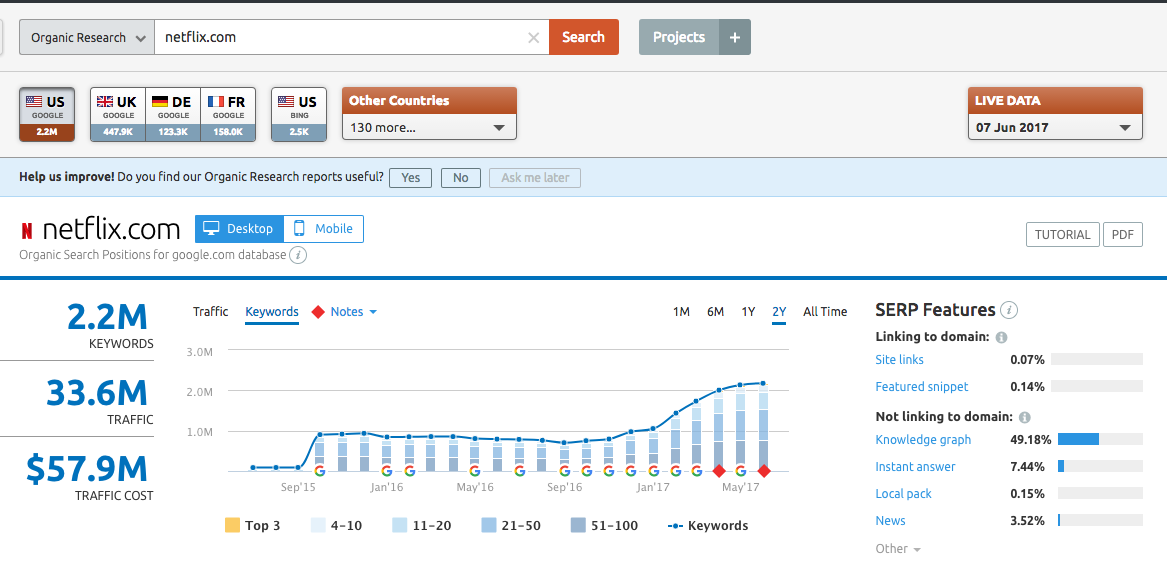
Task: Open the Live Data date dropdown
Action: click(x=1054, y=128)
